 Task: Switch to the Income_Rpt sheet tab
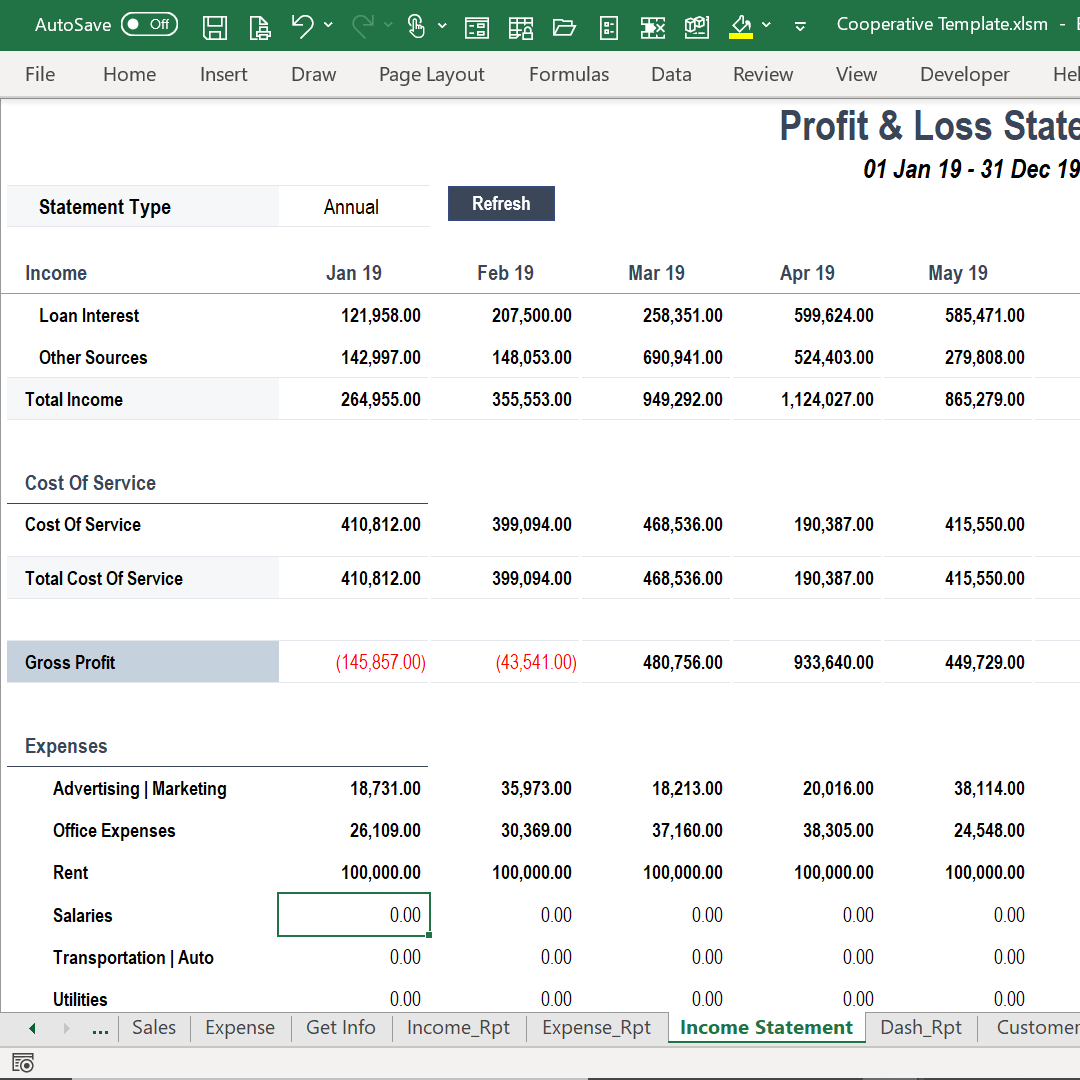pos(458,1027)
